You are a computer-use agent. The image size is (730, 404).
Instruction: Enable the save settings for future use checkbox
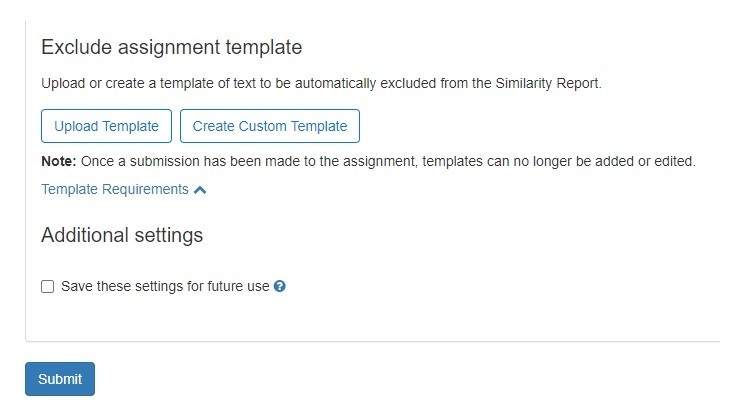tap(47, 287)
